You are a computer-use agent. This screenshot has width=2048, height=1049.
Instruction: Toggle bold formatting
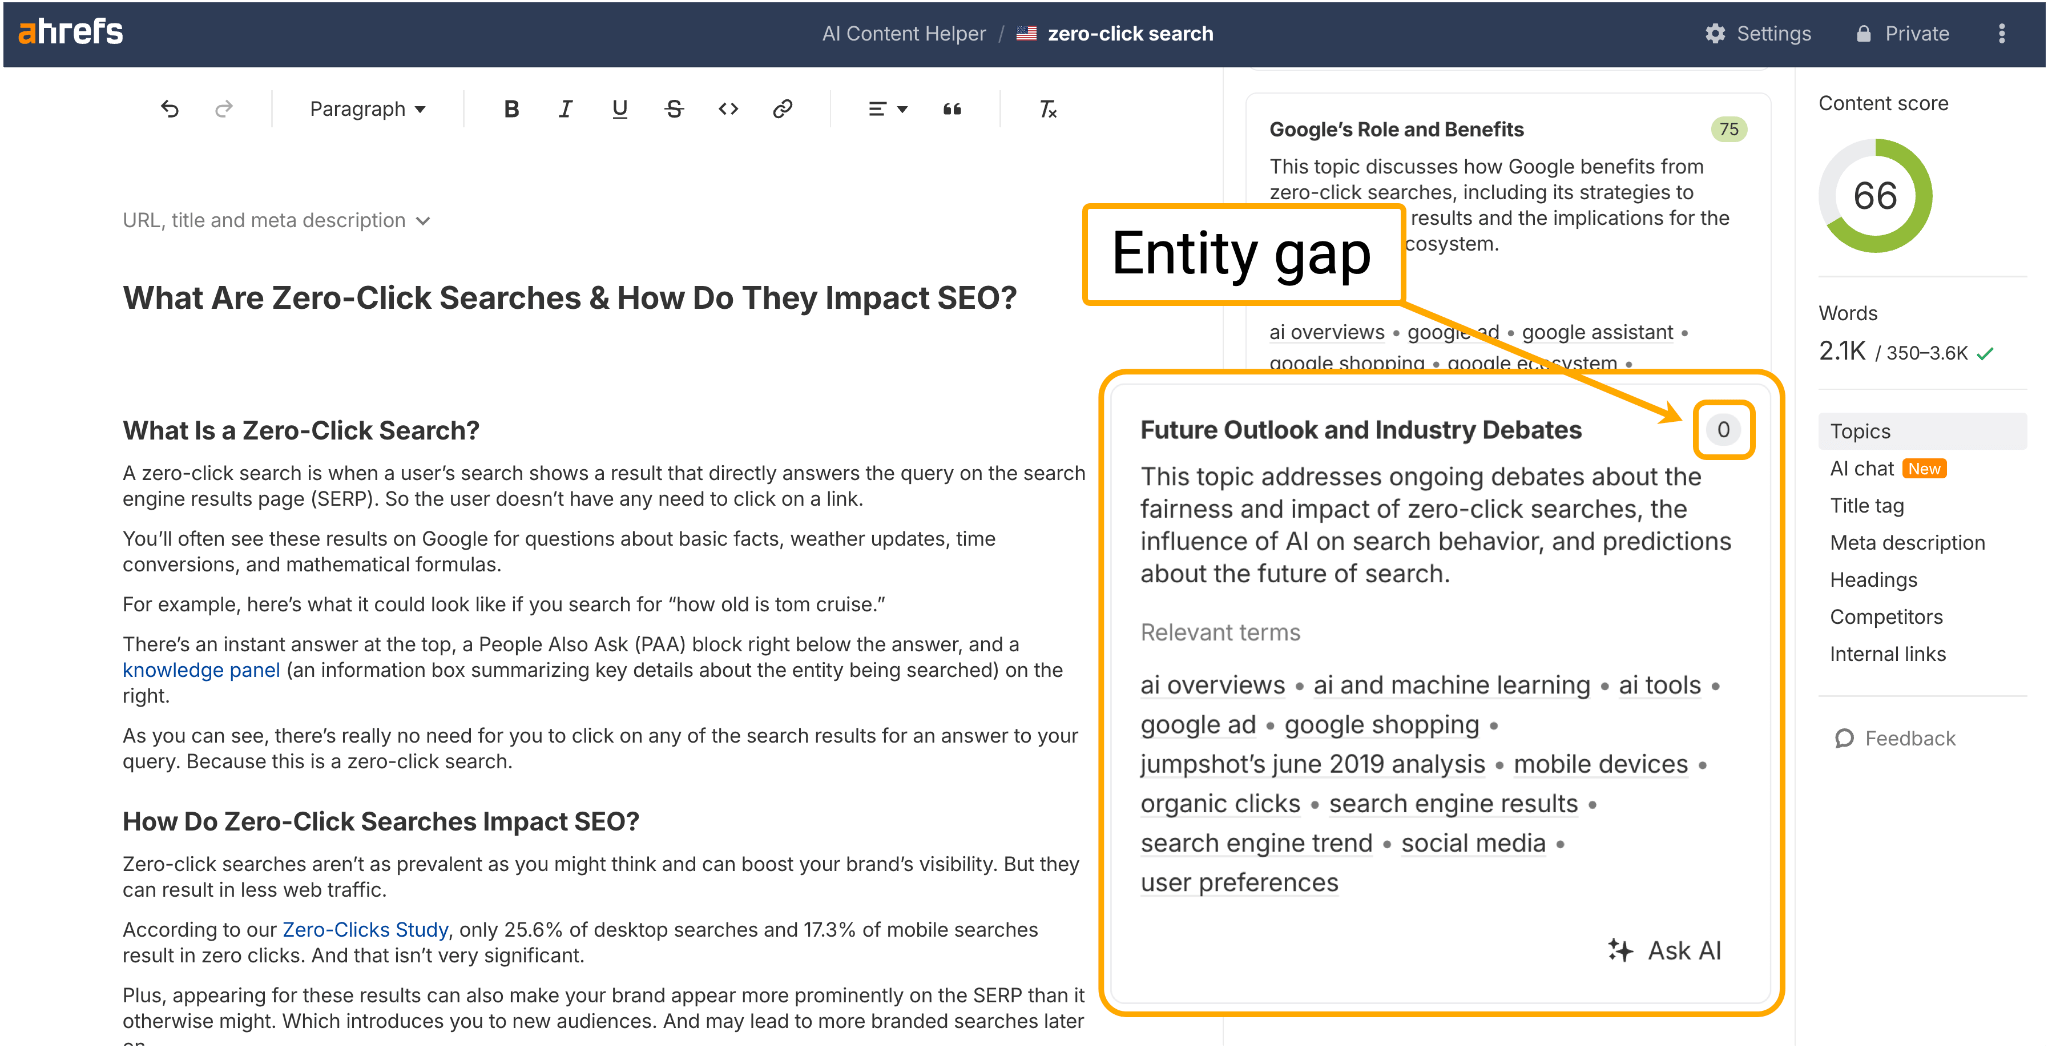511,109
